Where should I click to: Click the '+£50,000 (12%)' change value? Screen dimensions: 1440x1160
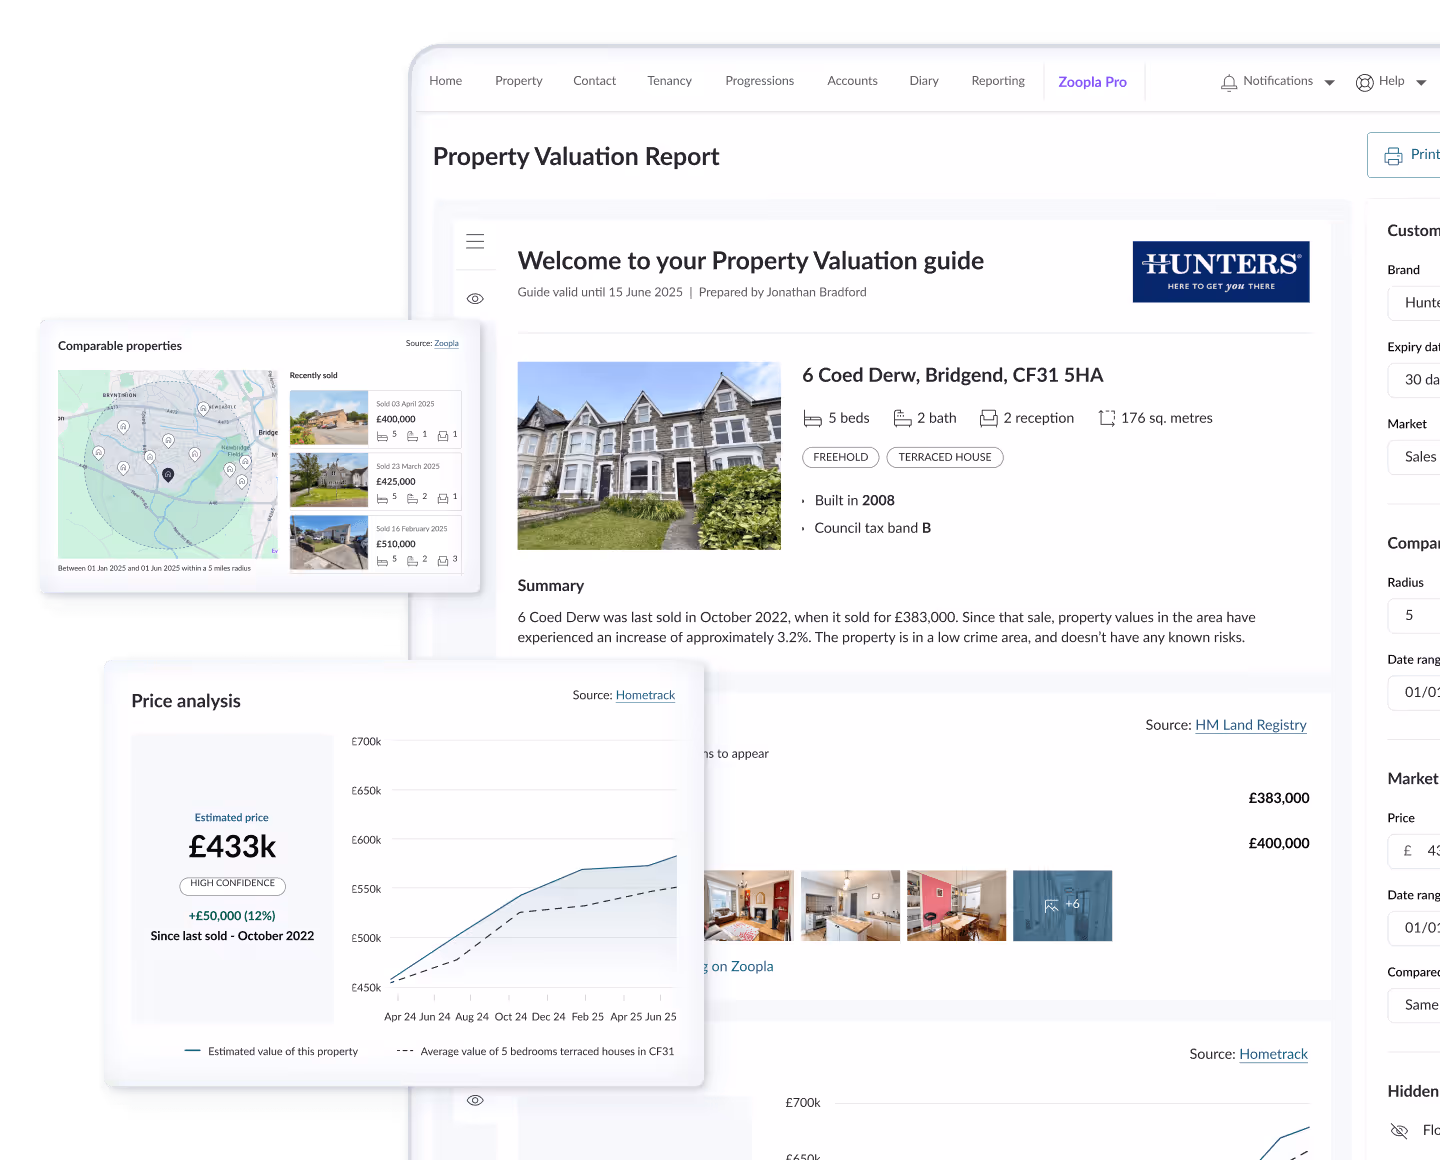(x=232, y=916)
